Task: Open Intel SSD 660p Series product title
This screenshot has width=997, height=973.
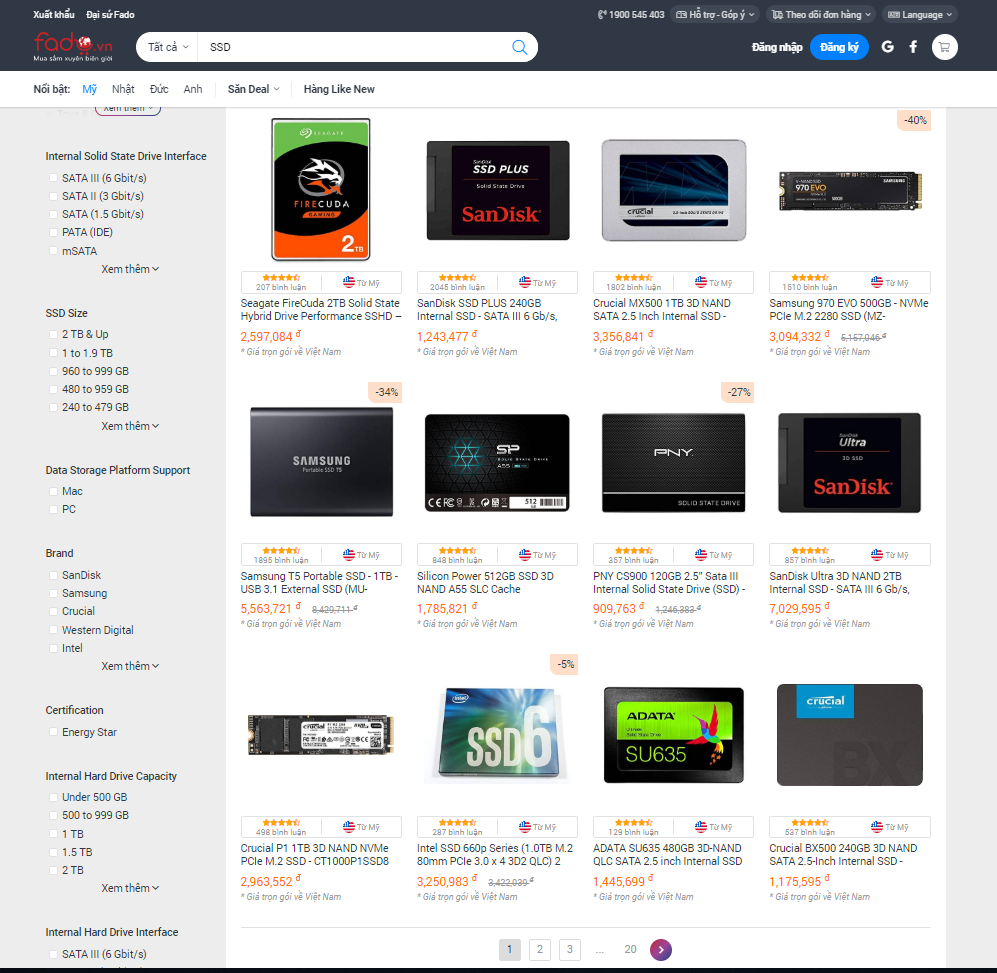Action: click(x=495, y=855)
